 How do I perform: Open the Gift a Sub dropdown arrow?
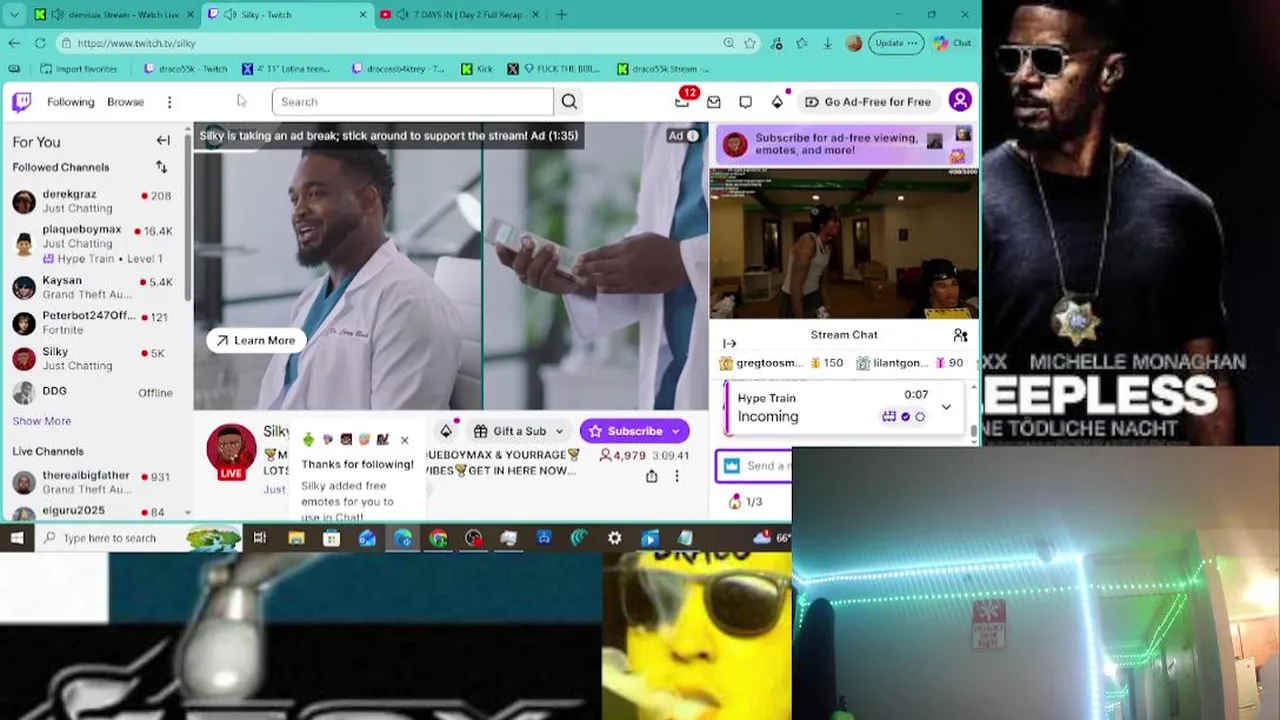pos(558,431)
